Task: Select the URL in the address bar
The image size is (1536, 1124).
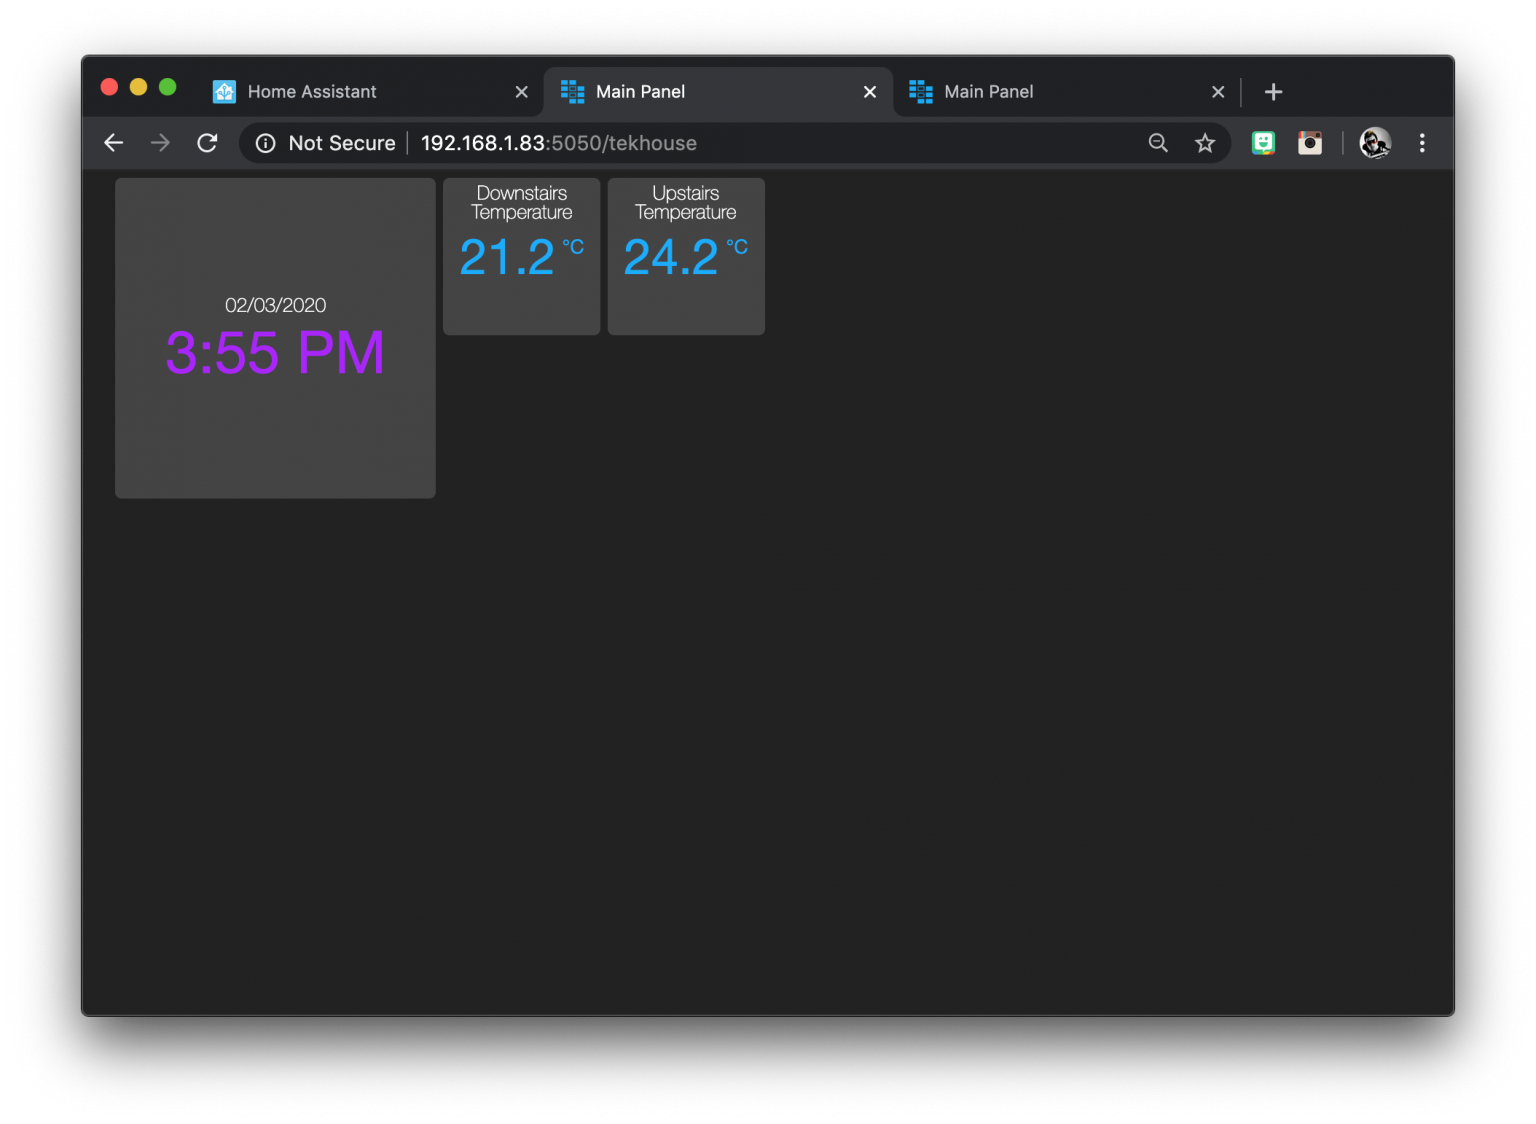Action: [557, 143]
